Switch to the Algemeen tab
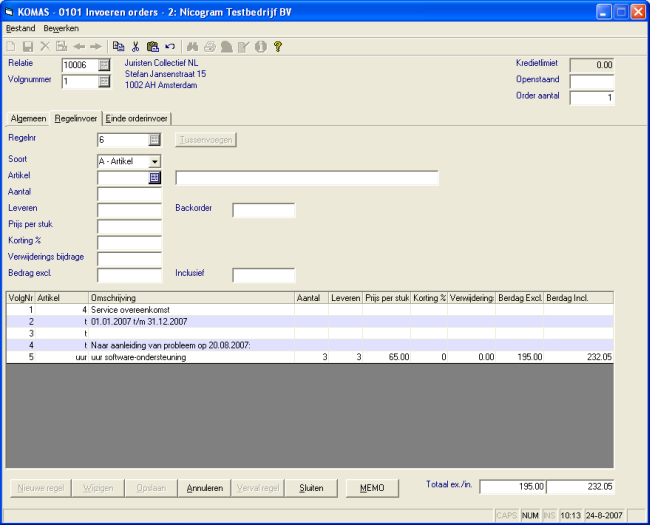 pyautogui.click(x=28, y=119)
